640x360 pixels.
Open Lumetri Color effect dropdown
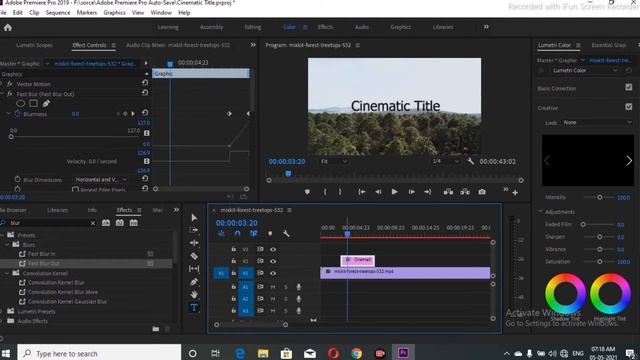(x=584, y=71)
